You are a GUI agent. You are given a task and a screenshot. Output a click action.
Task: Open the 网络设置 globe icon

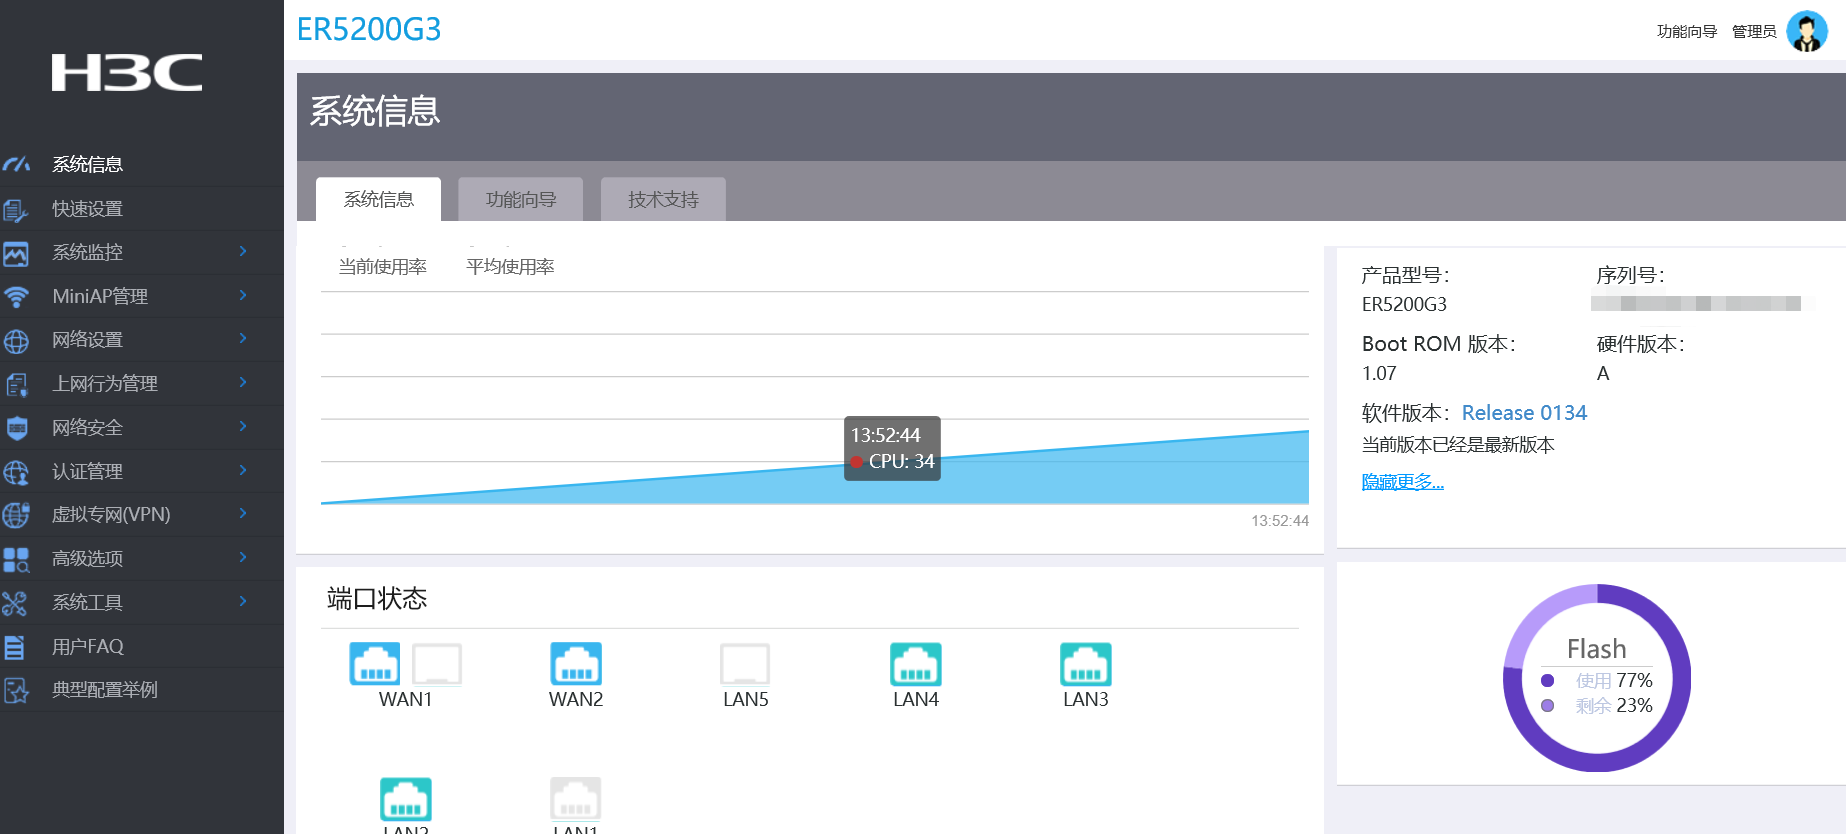click(16, 341)
